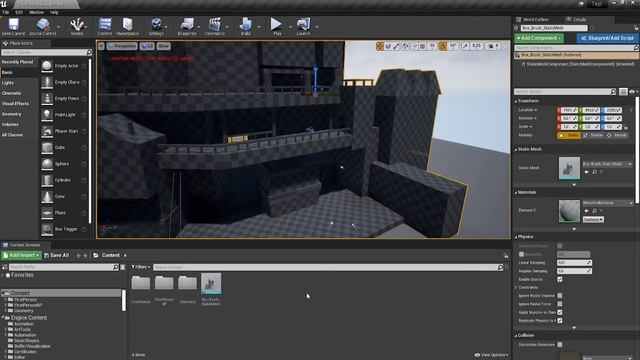Viewport: 640px width, 360px height.
Task: Open the File menu
Action: 6,12
